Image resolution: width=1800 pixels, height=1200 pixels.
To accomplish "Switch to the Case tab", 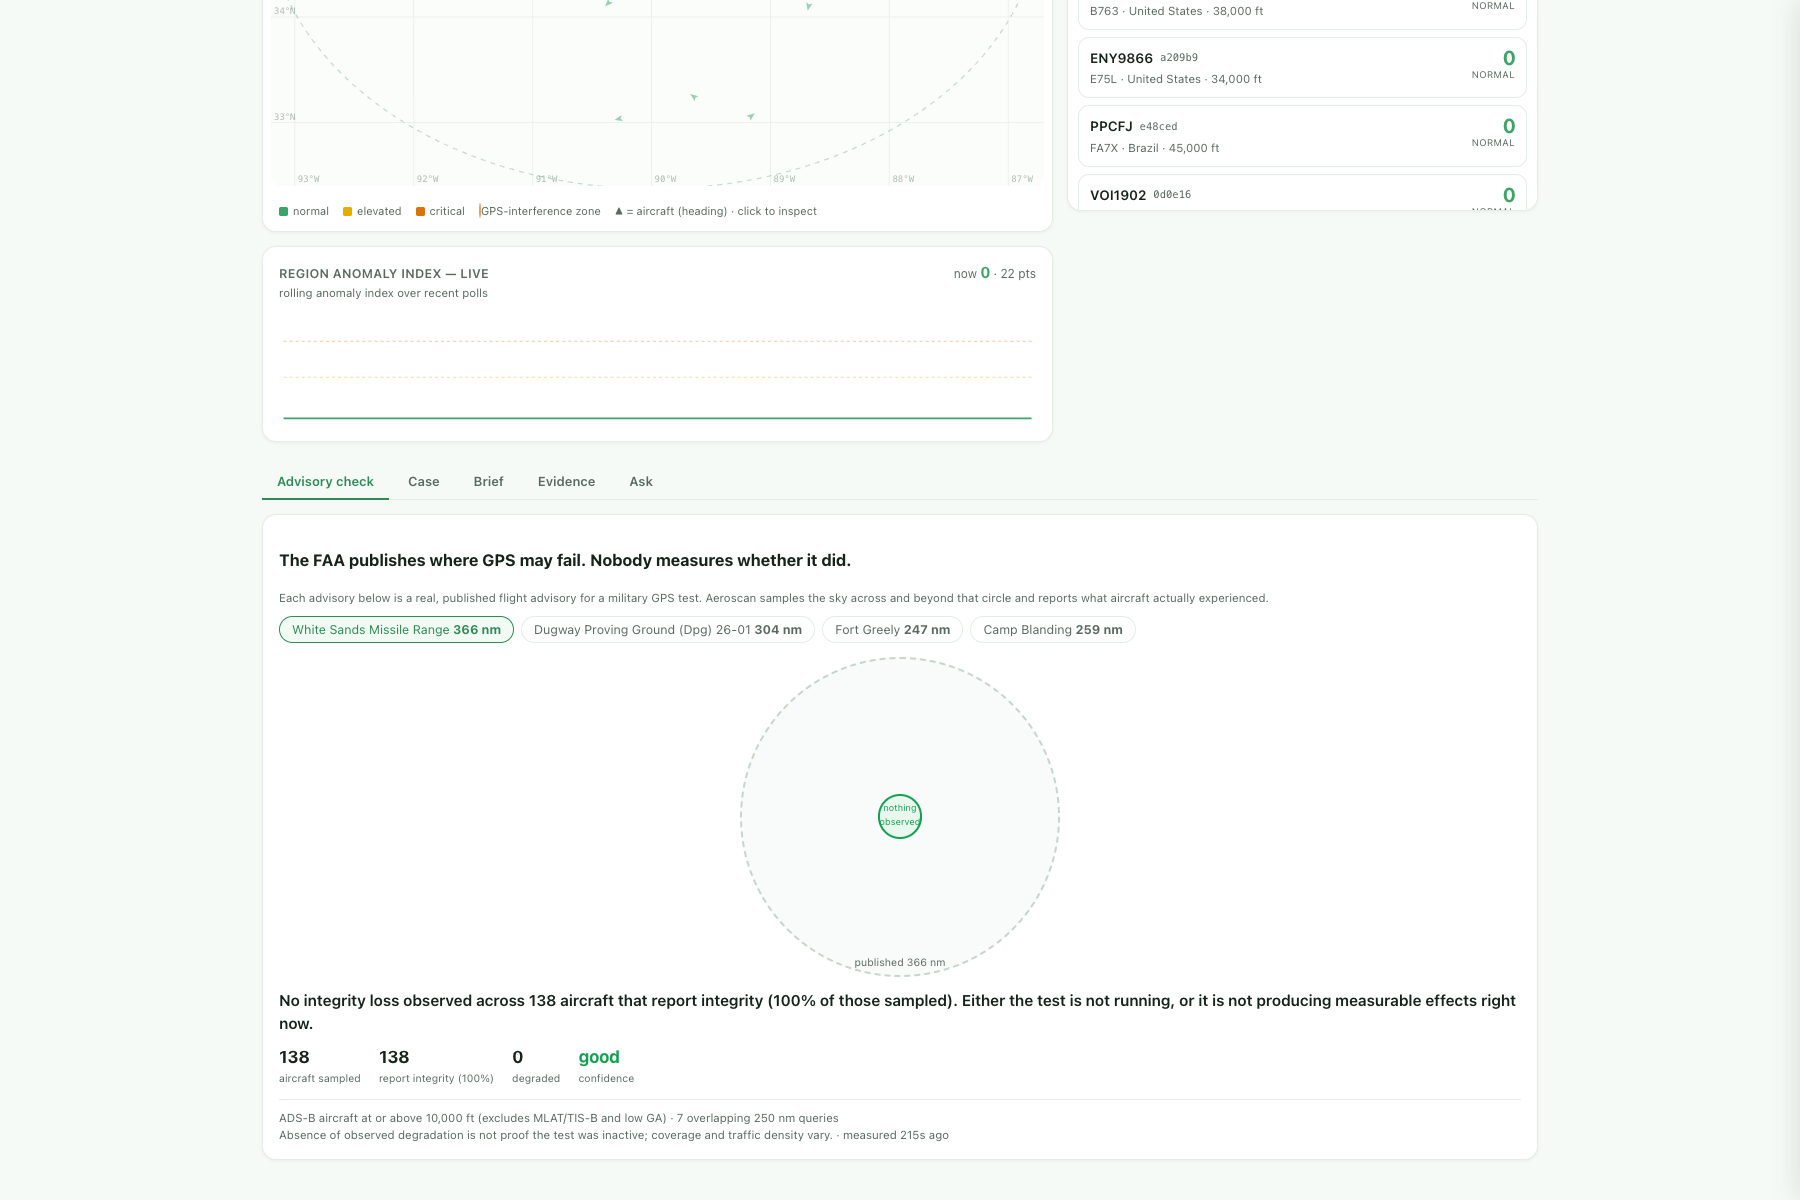I will tap(423, 482).
